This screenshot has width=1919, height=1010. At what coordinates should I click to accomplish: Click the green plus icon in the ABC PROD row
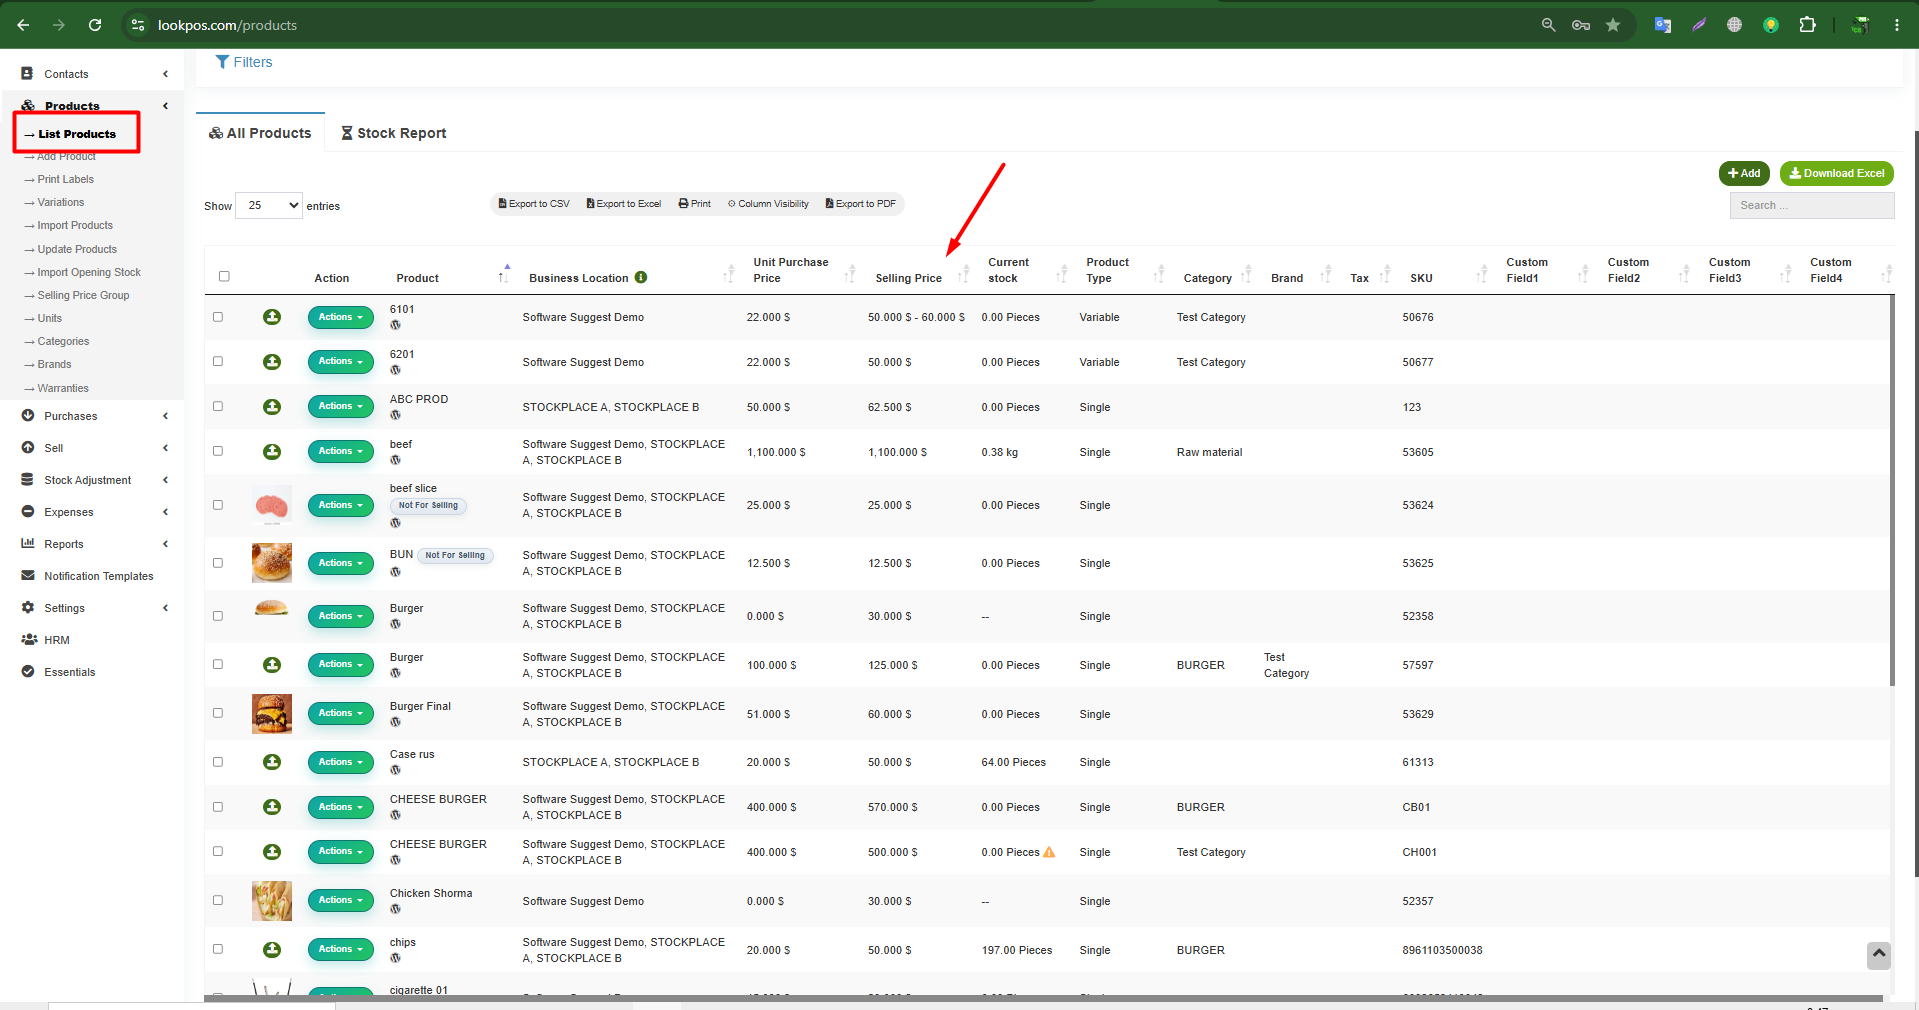pyautogui.click(x=272, y=407)
